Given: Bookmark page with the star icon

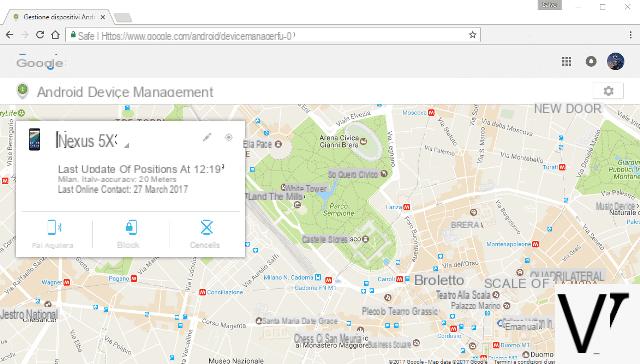Looking at the screenshot, I should (x=472, y=35).
